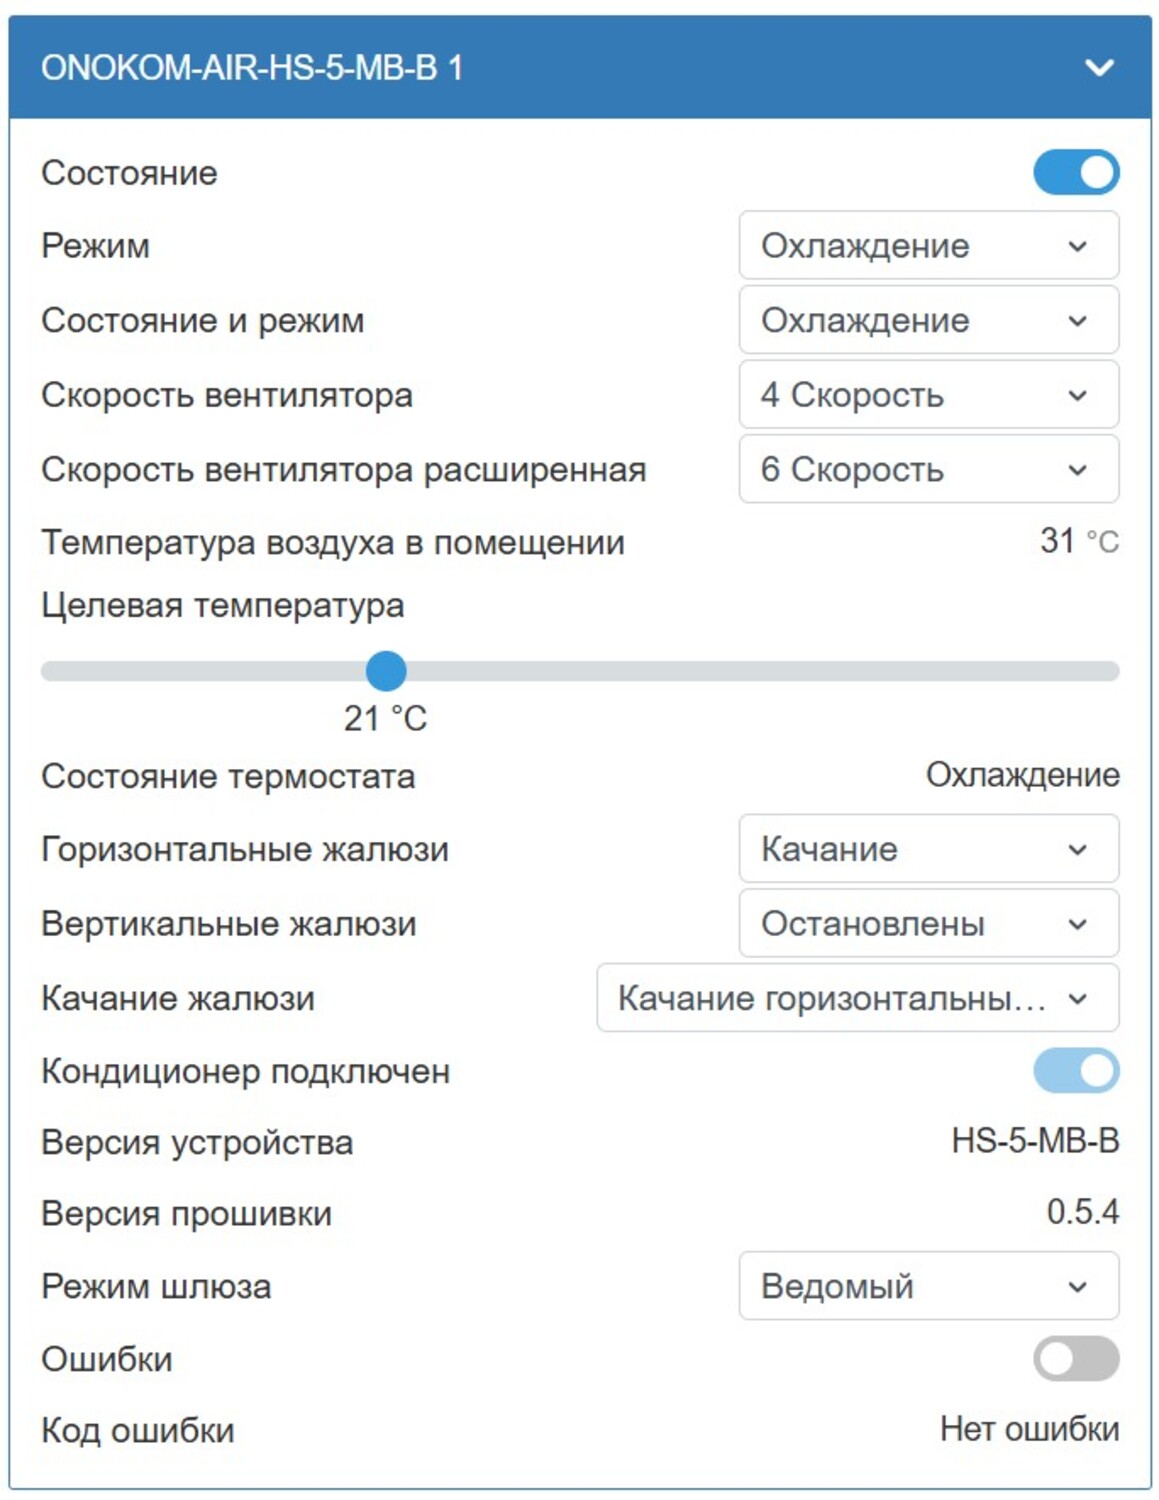Open the Скорость вентилятора расширенная dropdown
The image size is (1159, 1500).
(928, 468)
